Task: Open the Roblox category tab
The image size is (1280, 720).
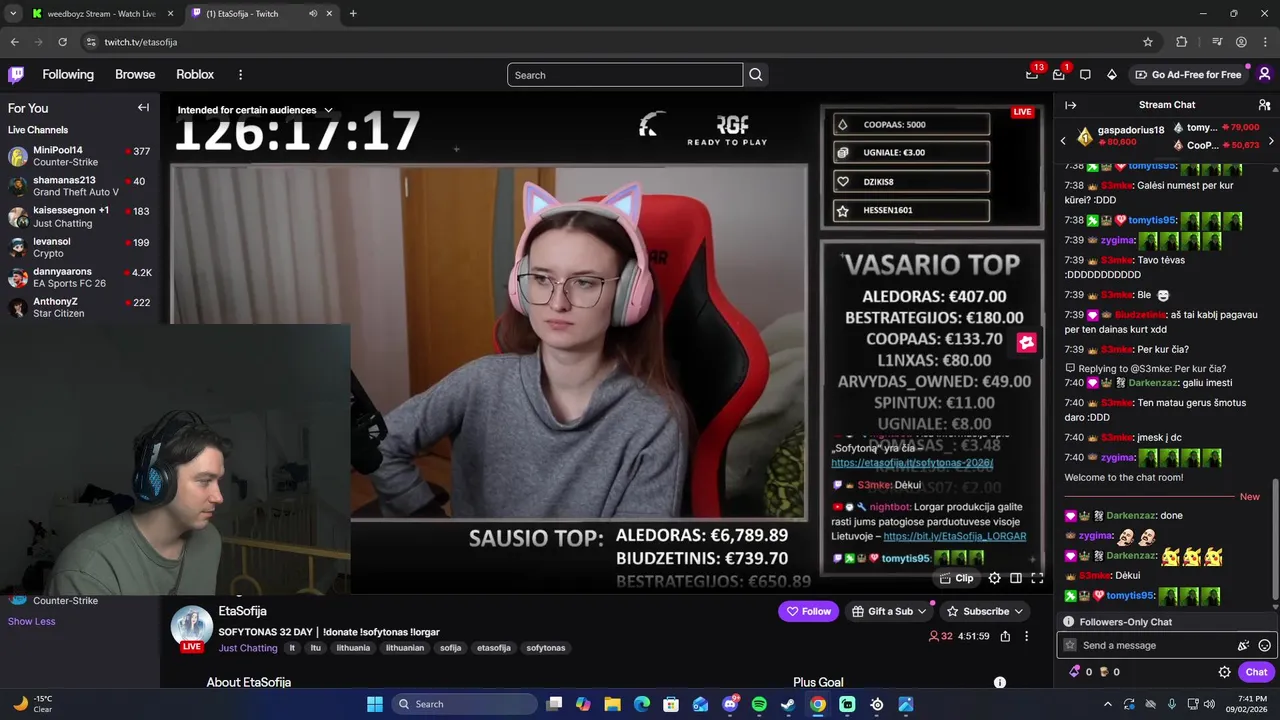Action: [195, 75]
